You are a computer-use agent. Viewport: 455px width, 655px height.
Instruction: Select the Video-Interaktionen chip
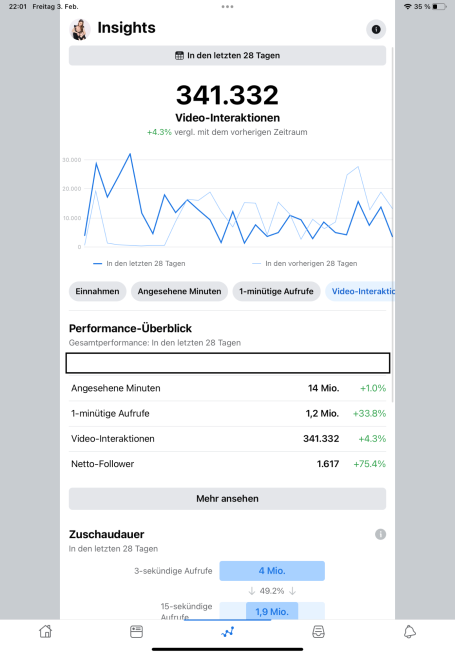360,291
